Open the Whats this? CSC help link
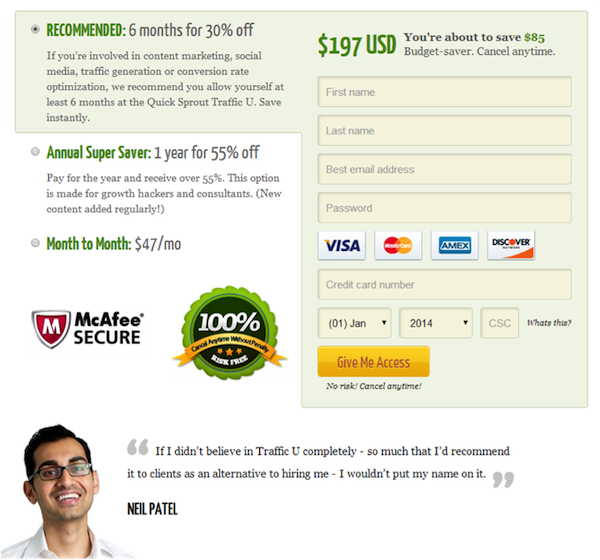The height and width of the screenshot is (560, 600). pos(549,323)
